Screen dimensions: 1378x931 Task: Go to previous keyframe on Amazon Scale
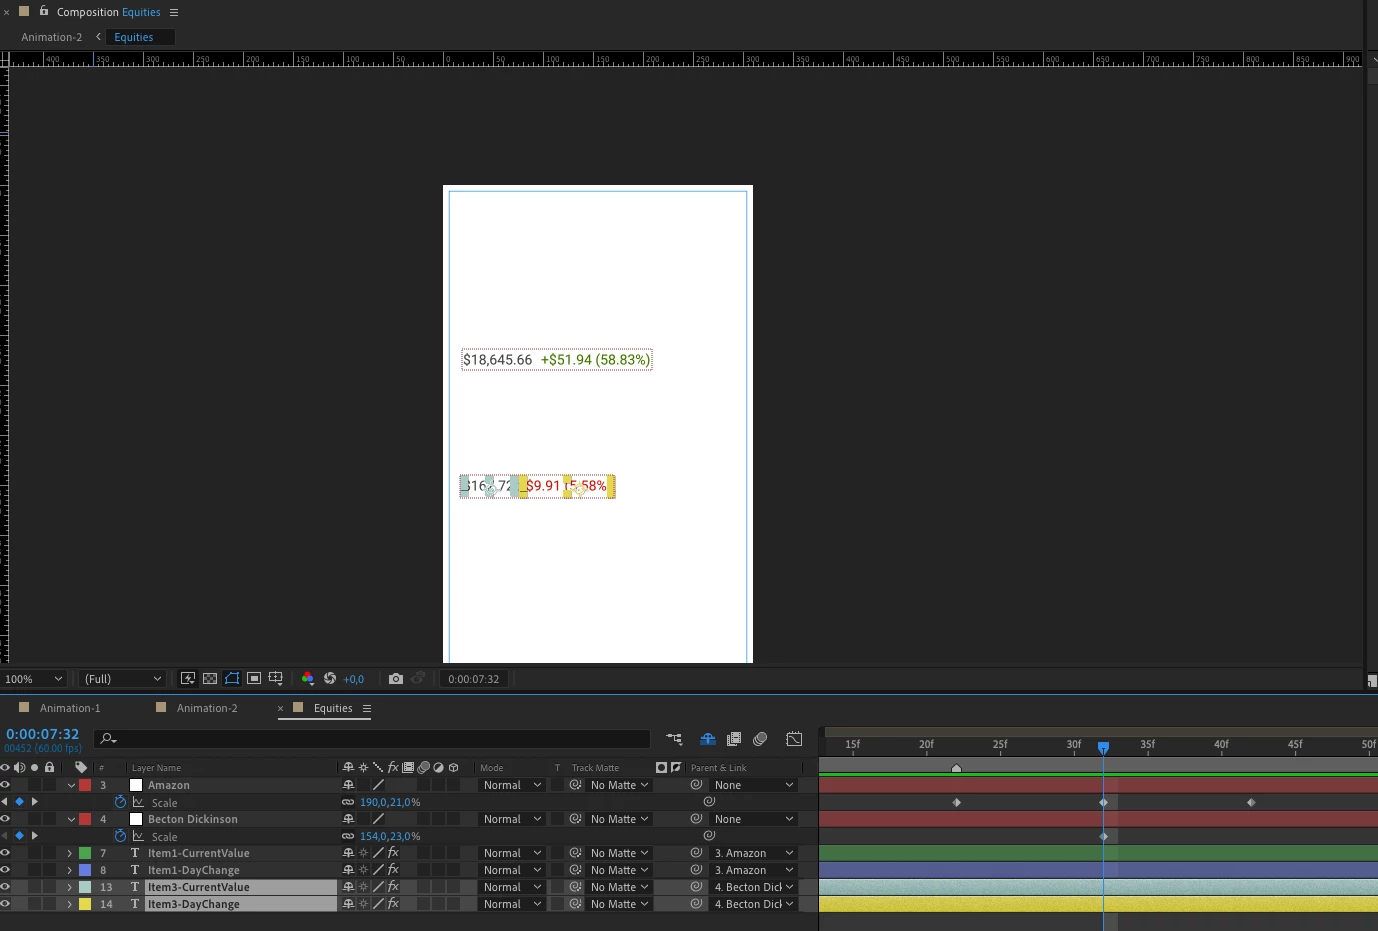click(4, 802)
